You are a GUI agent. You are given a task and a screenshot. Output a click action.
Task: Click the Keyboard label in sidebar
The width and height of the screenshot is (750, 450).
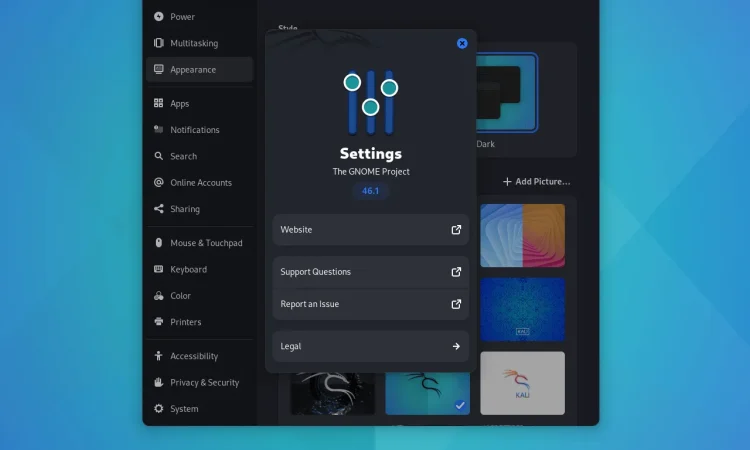tap(188, 270)
